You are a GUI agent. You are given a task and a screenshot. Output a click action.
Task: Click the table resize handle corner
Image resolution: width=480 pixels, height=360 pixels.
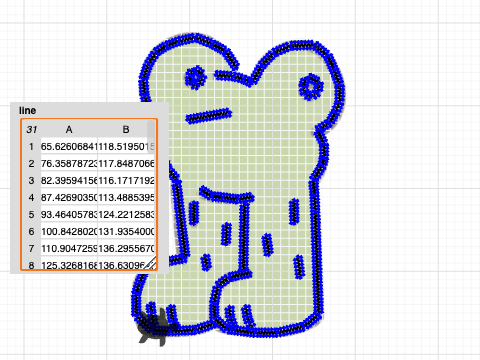(x=152, y=263)
